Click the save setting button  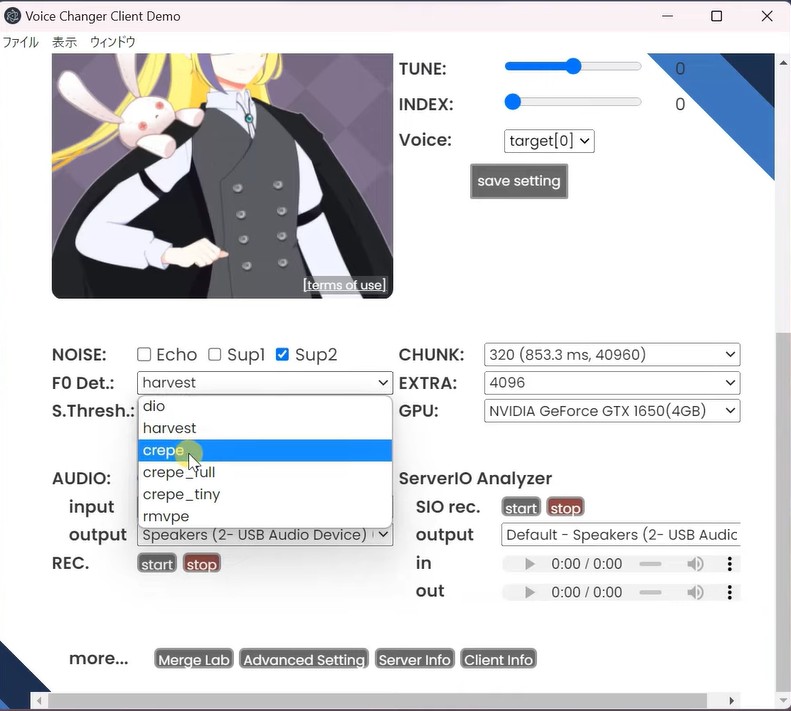point(519,181)
